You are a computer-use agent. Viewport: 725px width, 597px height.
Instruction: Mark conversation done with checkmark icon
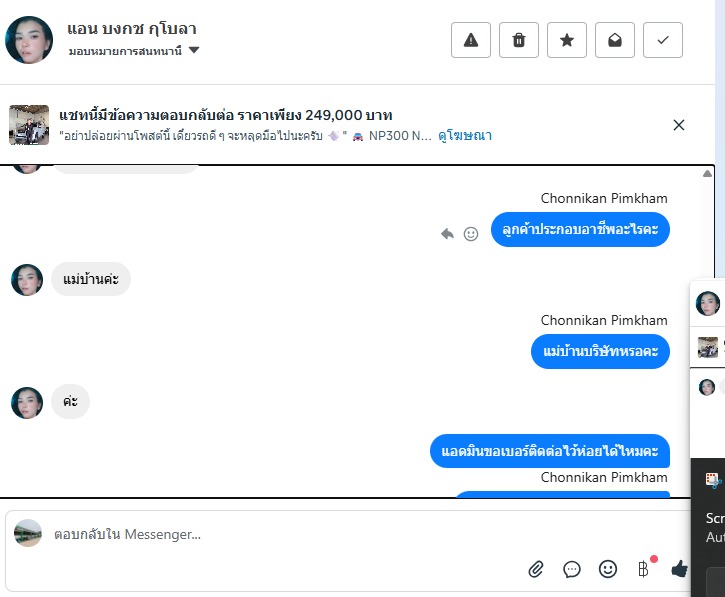pos(663,40)
